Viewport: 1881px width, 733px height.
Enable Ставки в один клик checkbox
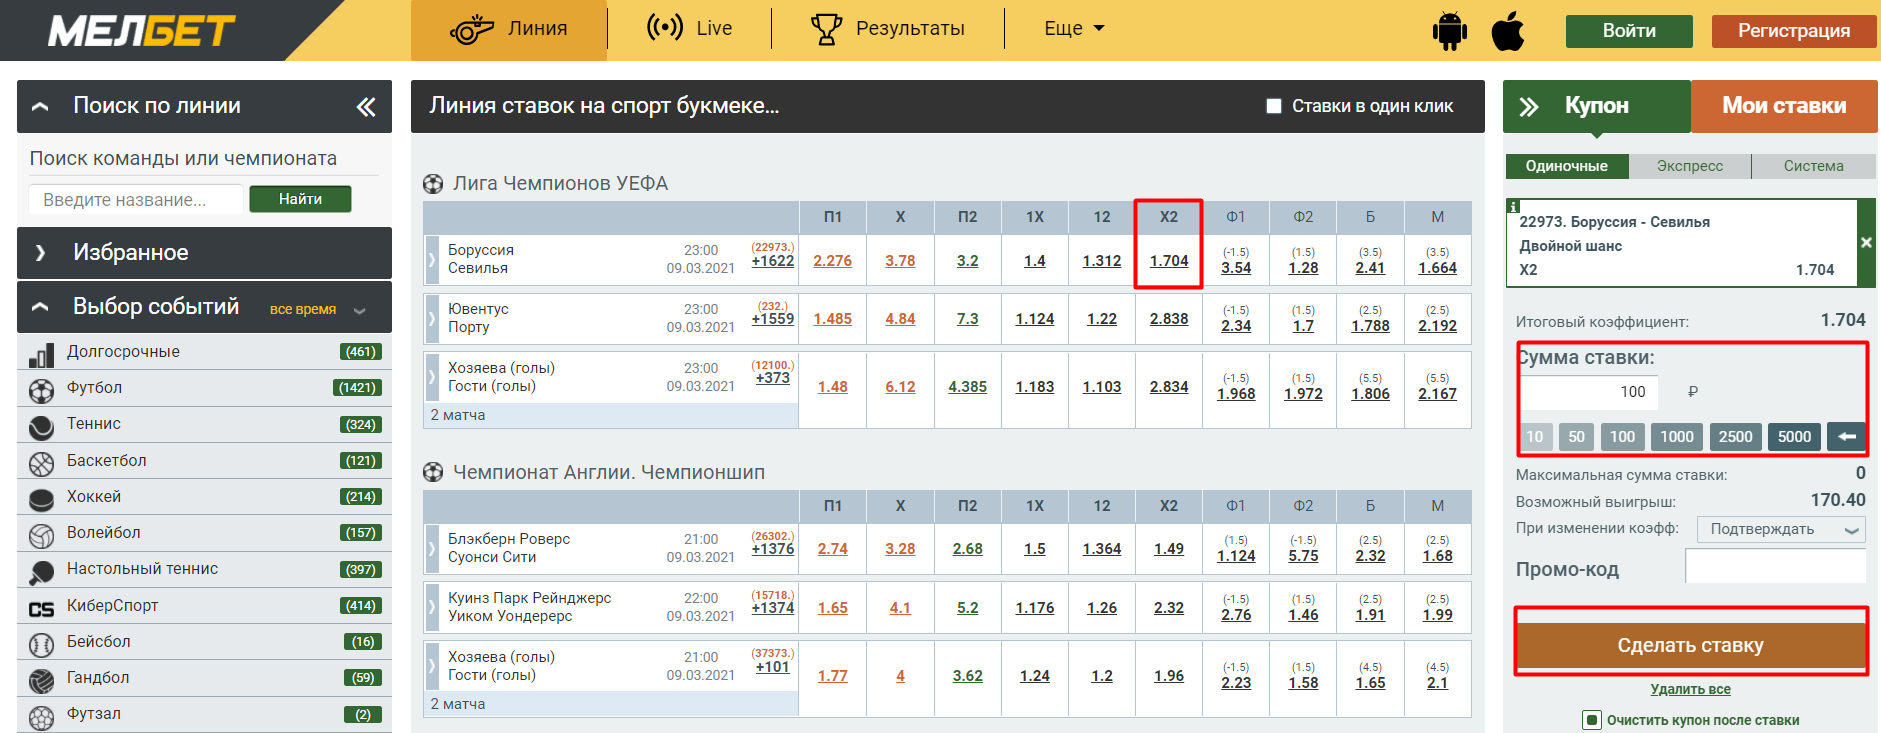[x=1274, y=106]
